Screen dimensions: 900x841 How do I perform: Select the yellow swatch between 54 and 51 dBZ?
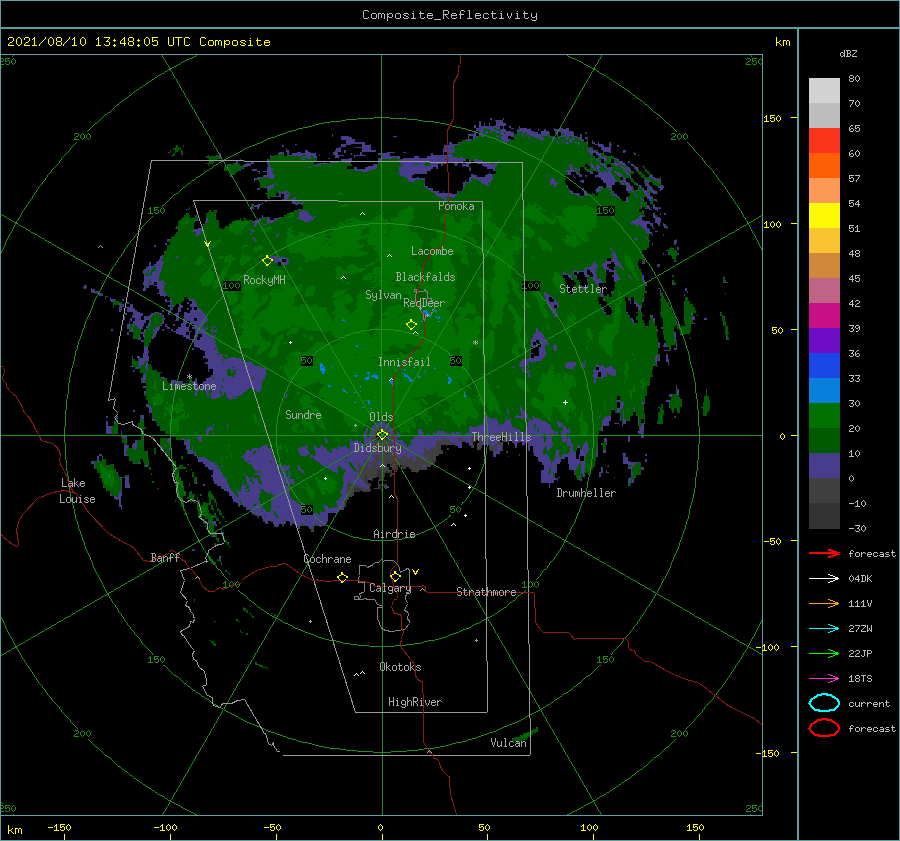824,216
